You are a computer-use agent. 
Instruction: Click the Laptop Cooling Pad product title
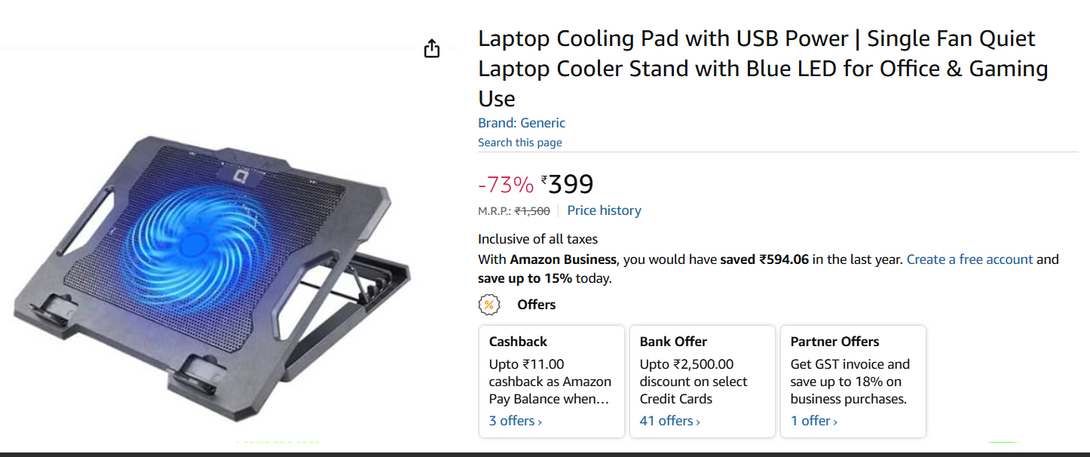(763, 68)
